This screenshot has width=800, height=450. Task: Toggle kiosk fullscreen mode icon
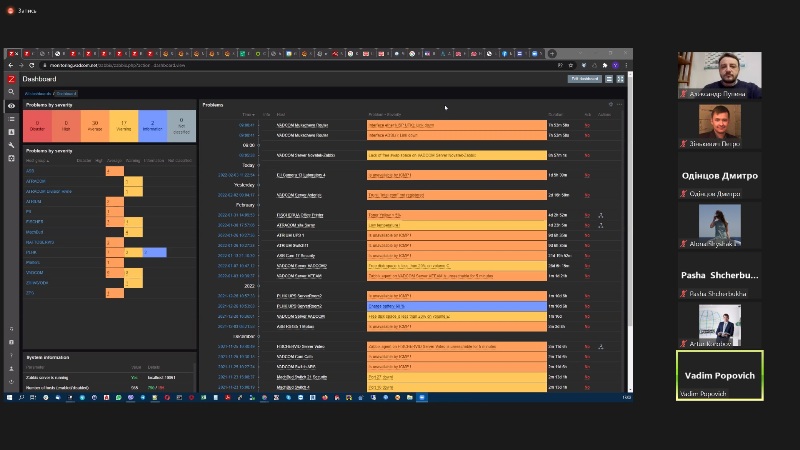tap(621, 78)
